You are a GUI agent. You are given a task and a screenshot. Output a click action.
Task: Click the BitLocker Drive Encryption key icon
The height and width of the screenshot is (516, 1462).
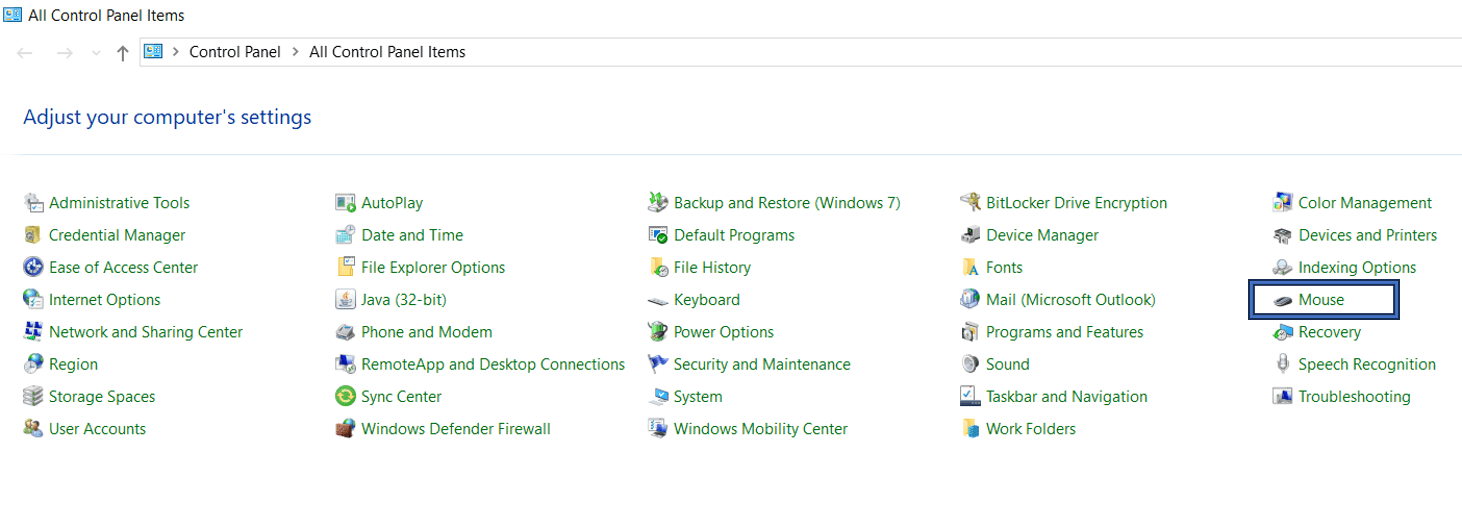970,203
